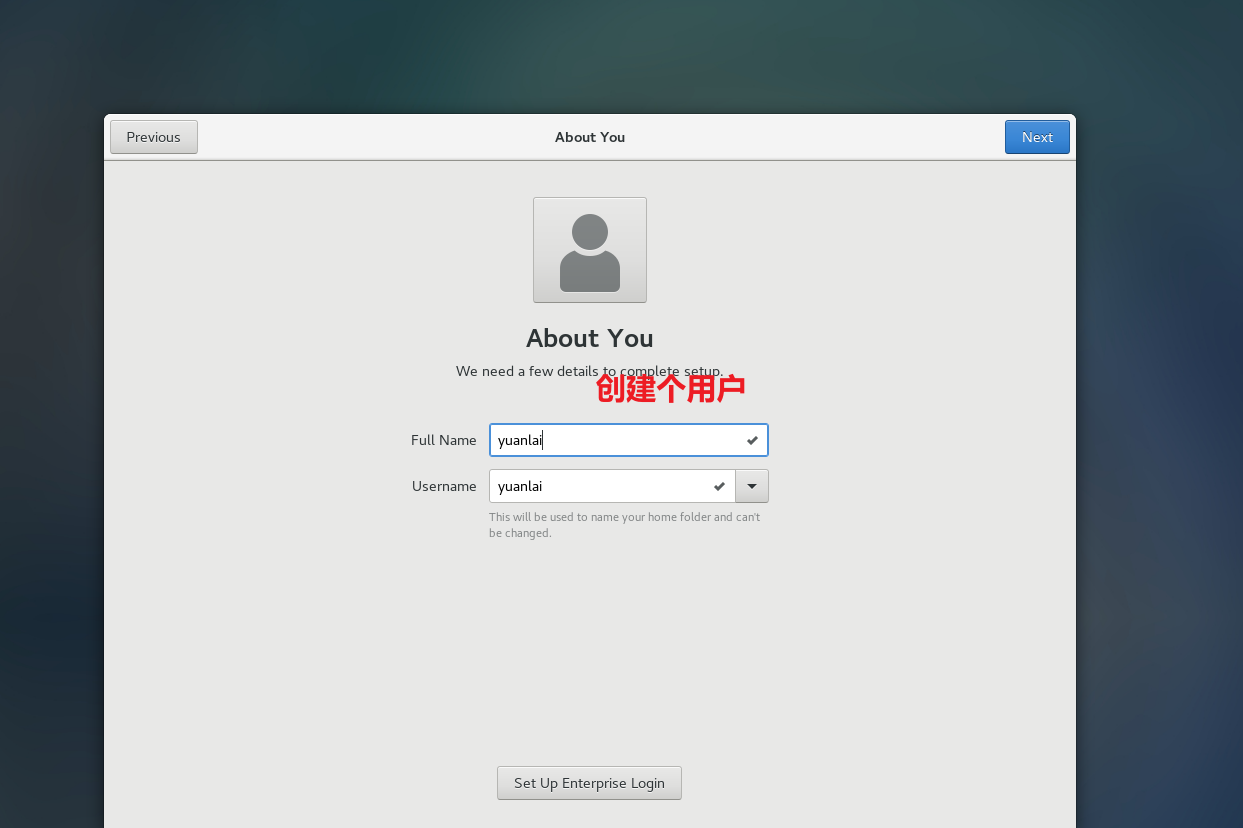Click the checkmark icon in Full Name field

click(x=752, y=440)
